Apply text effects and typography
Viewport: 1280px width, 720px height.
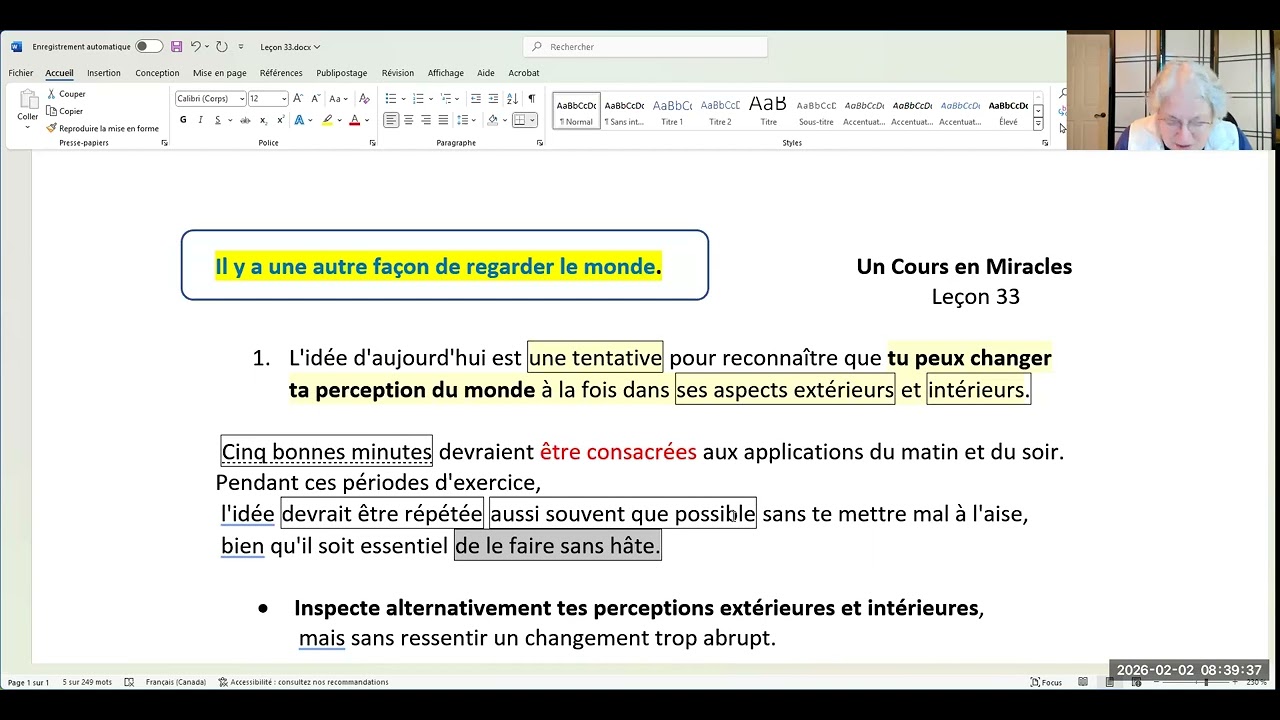[300, 120]
